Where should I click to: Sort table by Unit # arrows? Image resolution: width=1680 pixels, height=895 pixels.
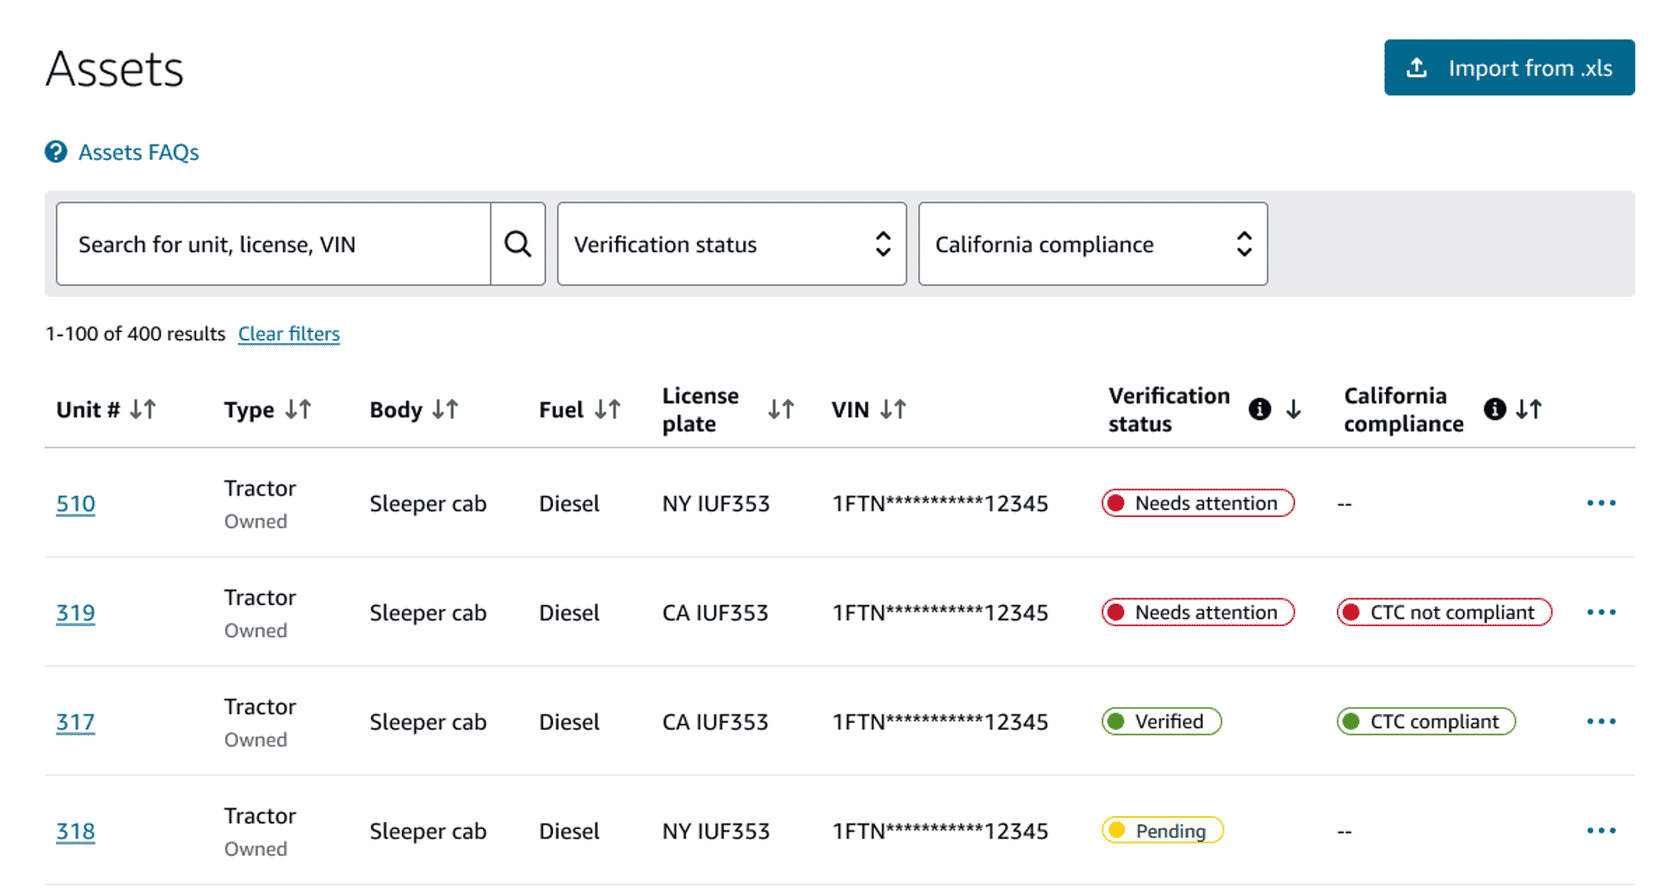[143, 410]
